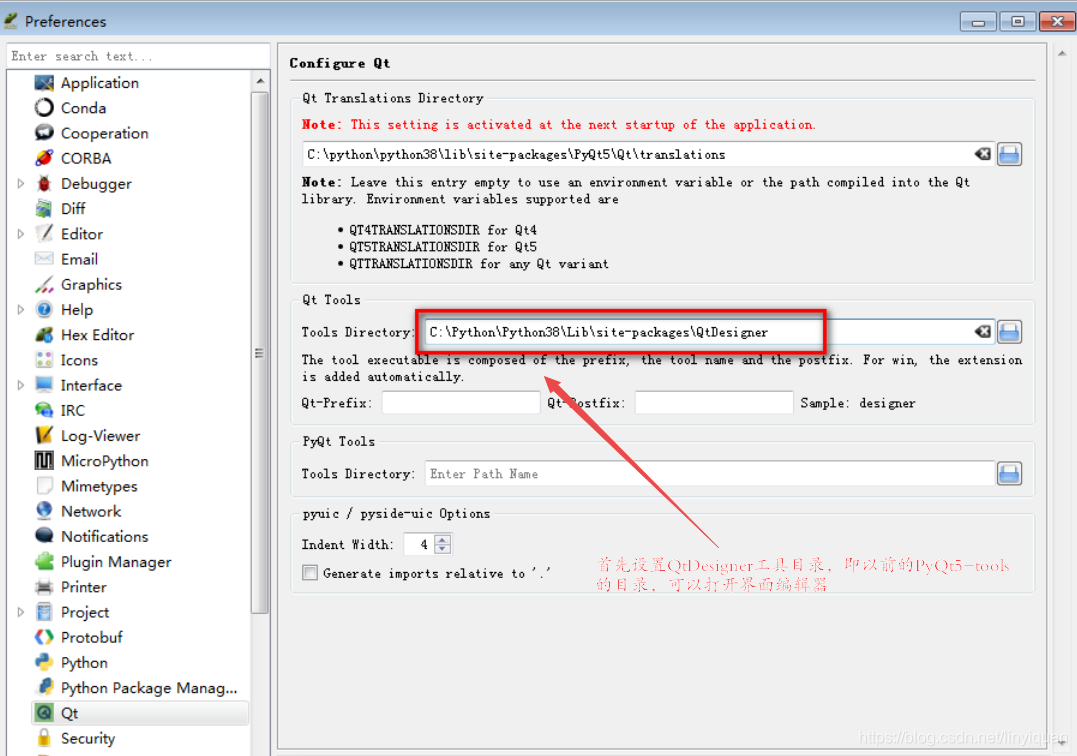The width and height of the screenshot is (1077, 756).
Task: Maximize the Preferences window
Action: 1017,22
